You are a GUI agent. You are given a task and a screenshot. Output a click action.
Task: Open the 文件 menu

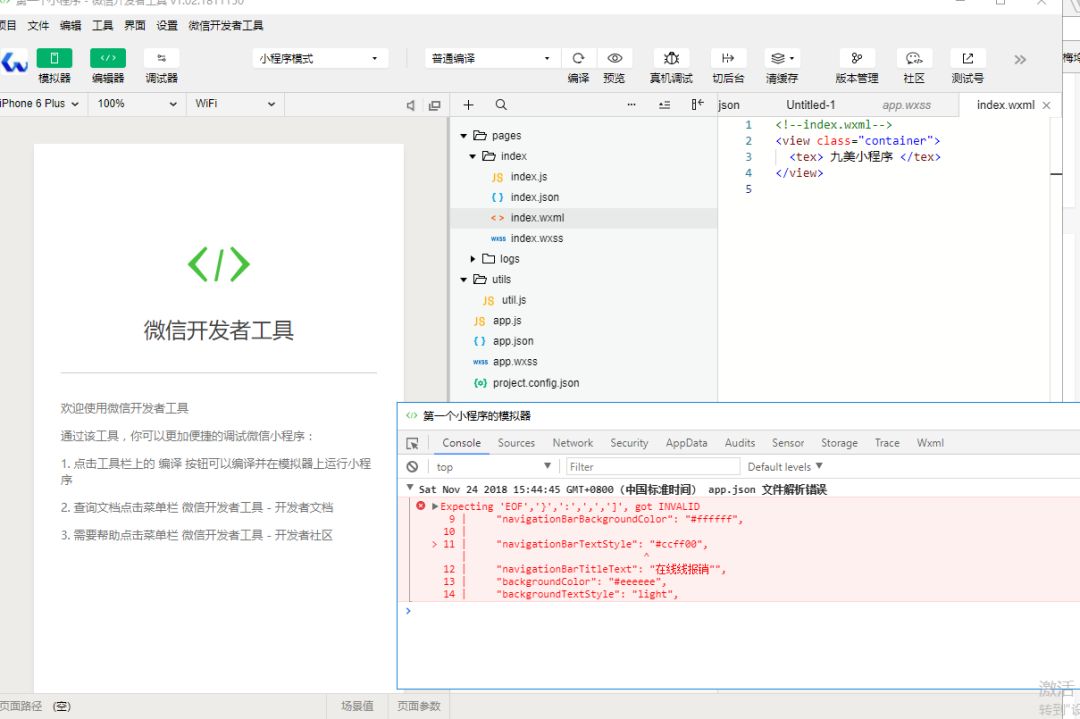(39, 25)
